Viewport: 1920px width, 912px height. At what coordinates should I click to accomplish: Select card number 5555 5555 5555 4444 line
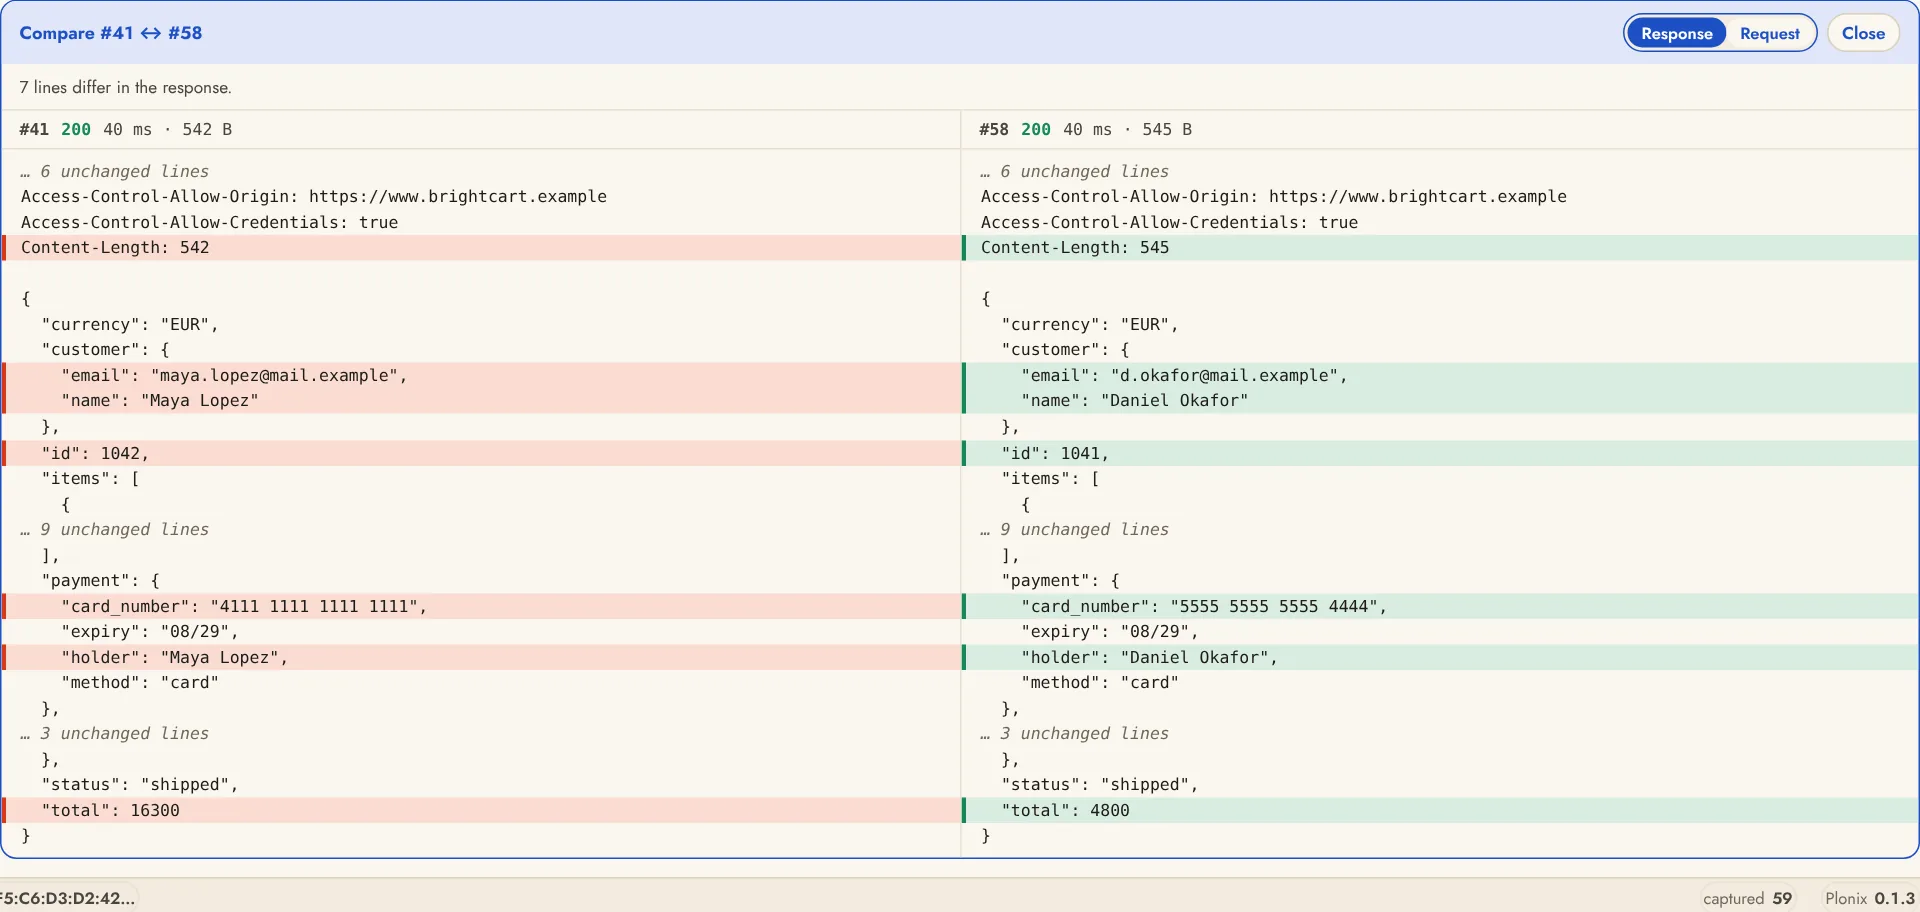click(x=1440, y=606)
